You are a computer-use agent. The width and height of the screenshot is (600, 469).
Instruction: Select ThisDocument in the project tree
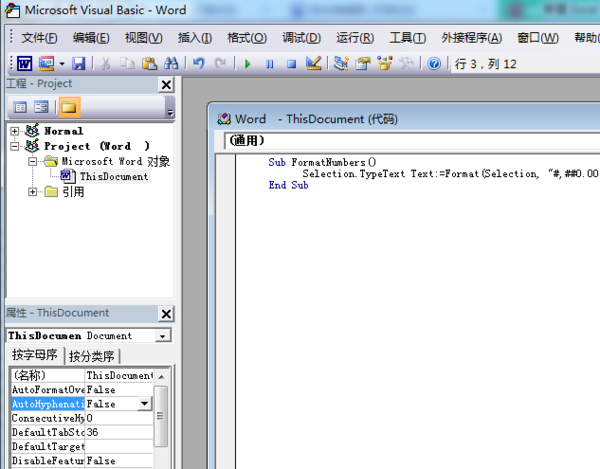click(114, 177)
